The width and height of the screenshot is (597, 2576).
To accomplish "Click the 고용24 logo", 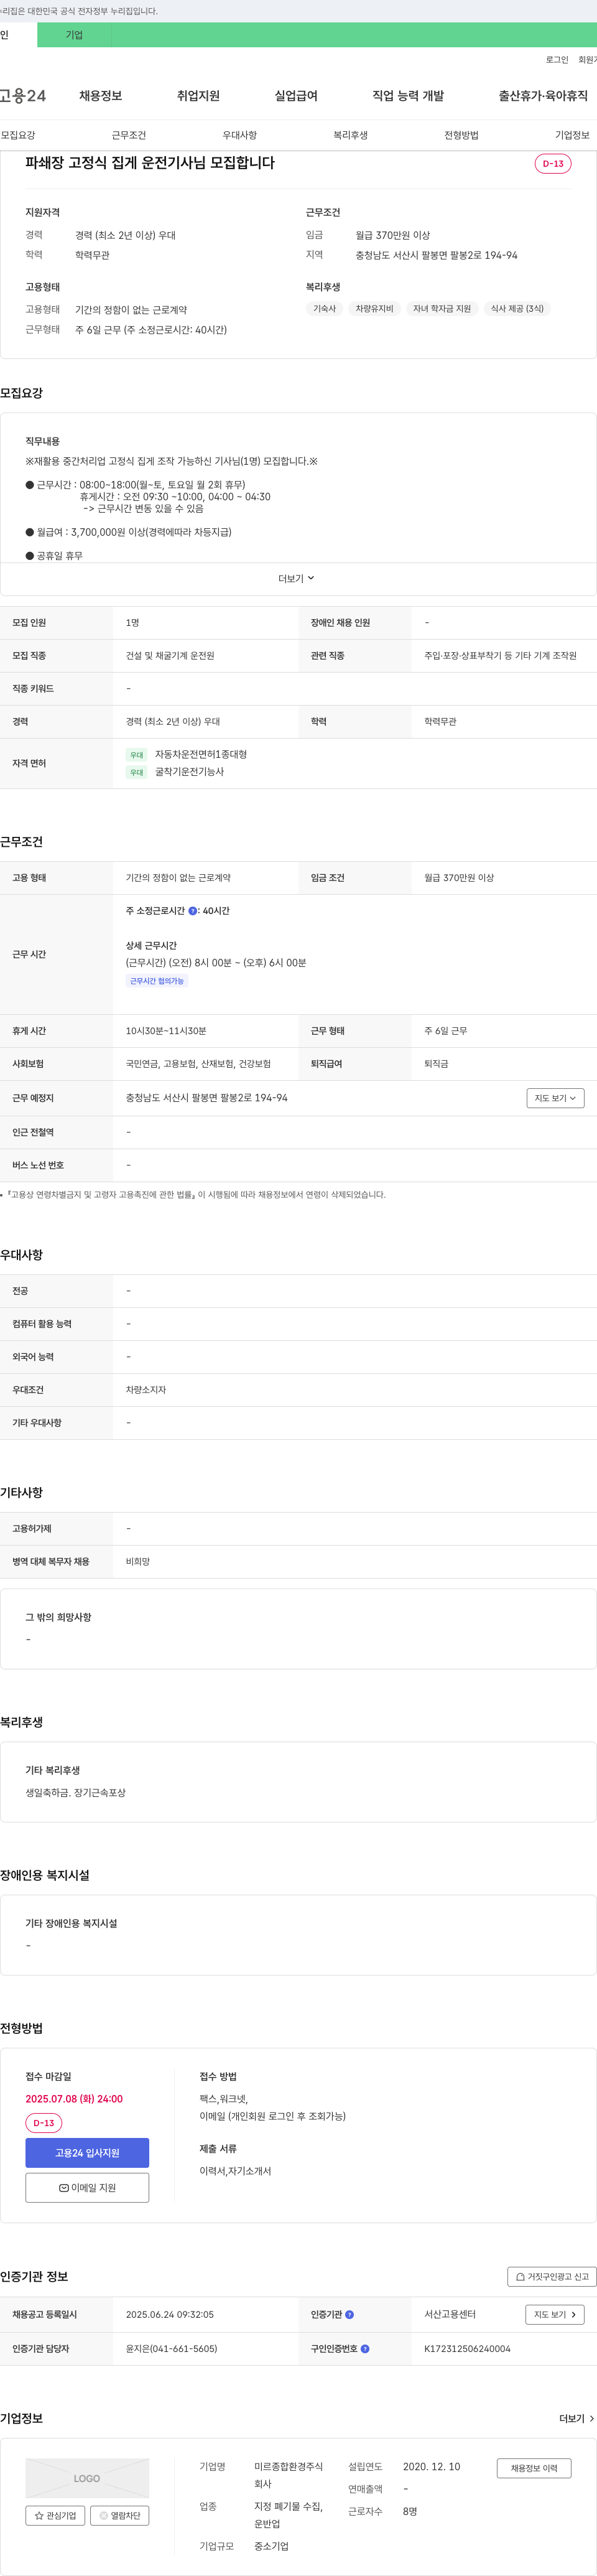I will click(23, 96).
